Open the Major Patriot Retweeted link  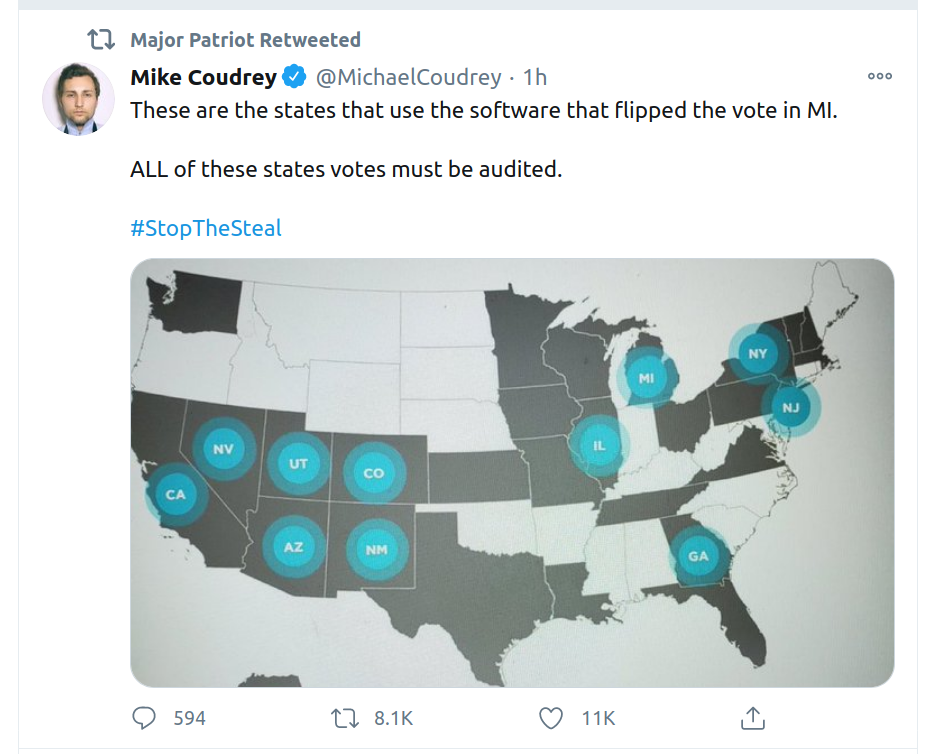tap(245, 40)
